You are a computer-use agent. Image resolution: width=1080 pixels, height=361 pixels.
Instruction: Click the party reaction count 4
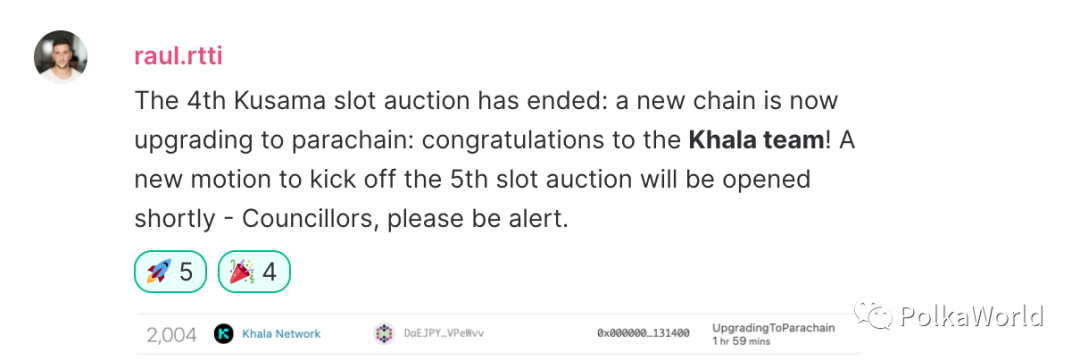click(269, 272)
